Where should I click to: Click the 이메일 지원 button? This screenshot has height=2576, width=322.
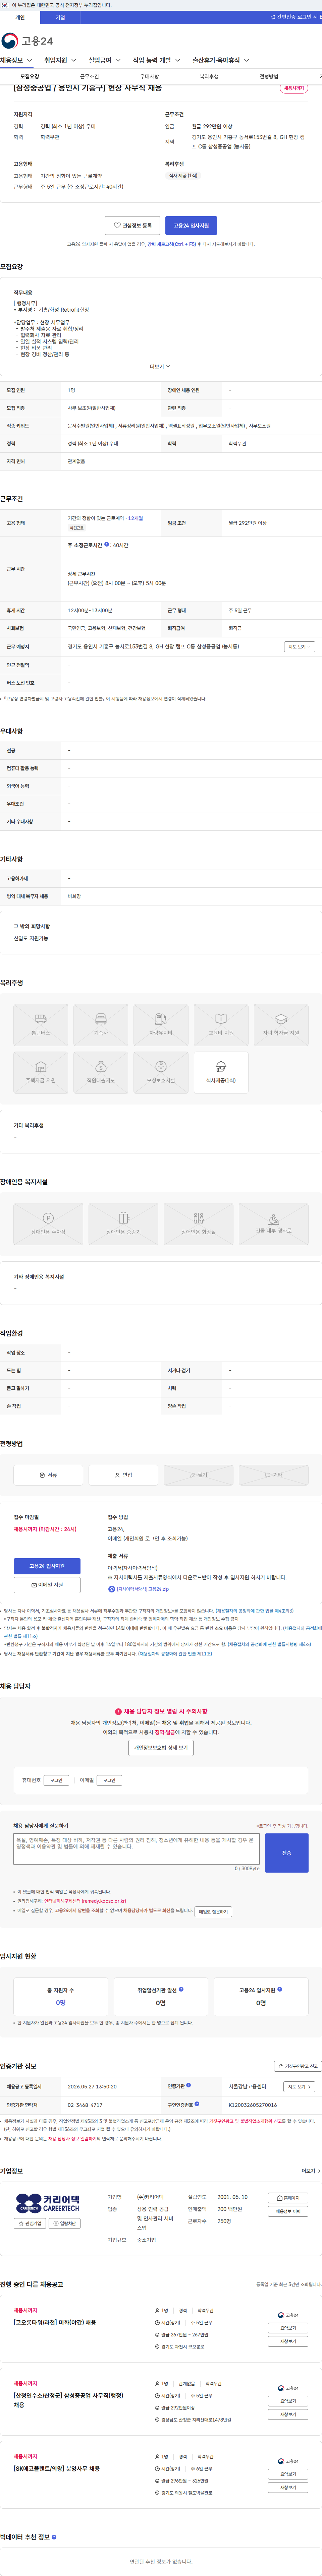(47, 1585)
